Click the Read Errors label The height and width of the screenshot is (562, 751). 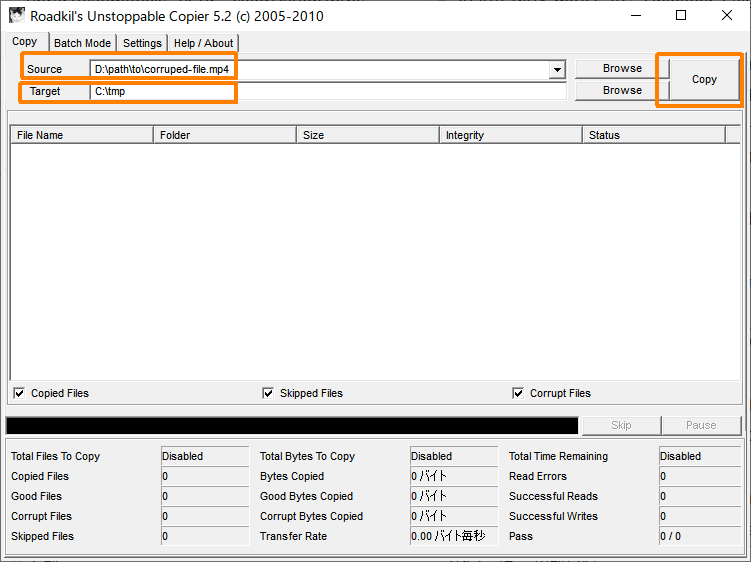pyautogui.click(x=538, y=476)
